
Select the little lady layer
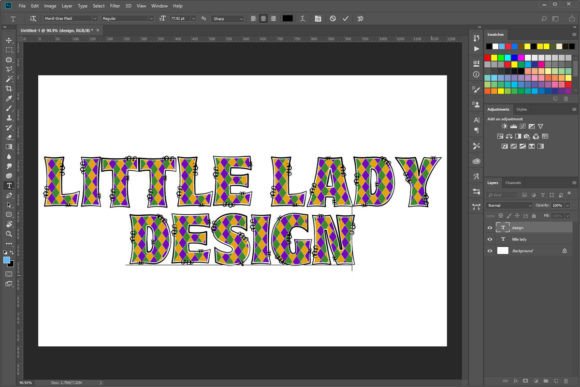point(529,239)
